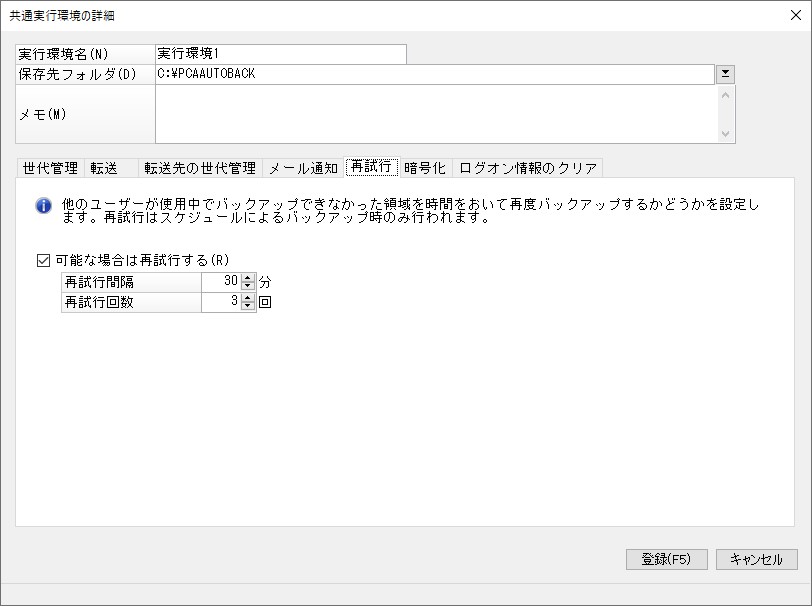Switch to the 暗号化 tab
The image size is (812, 606).
click(x=425, y=168)
